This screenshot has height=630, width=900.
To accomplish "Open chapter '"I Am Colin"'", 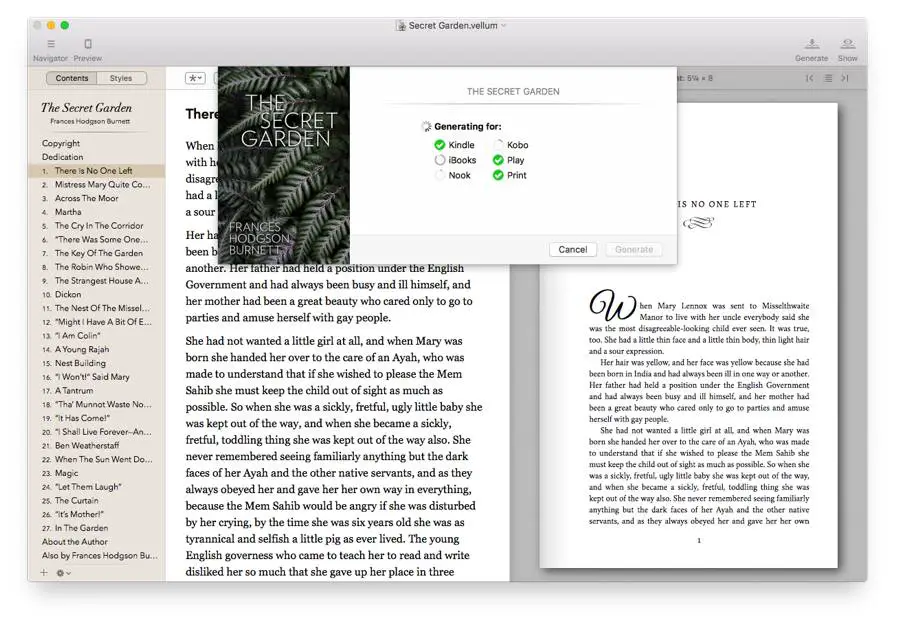I will (x=96, y=336).
